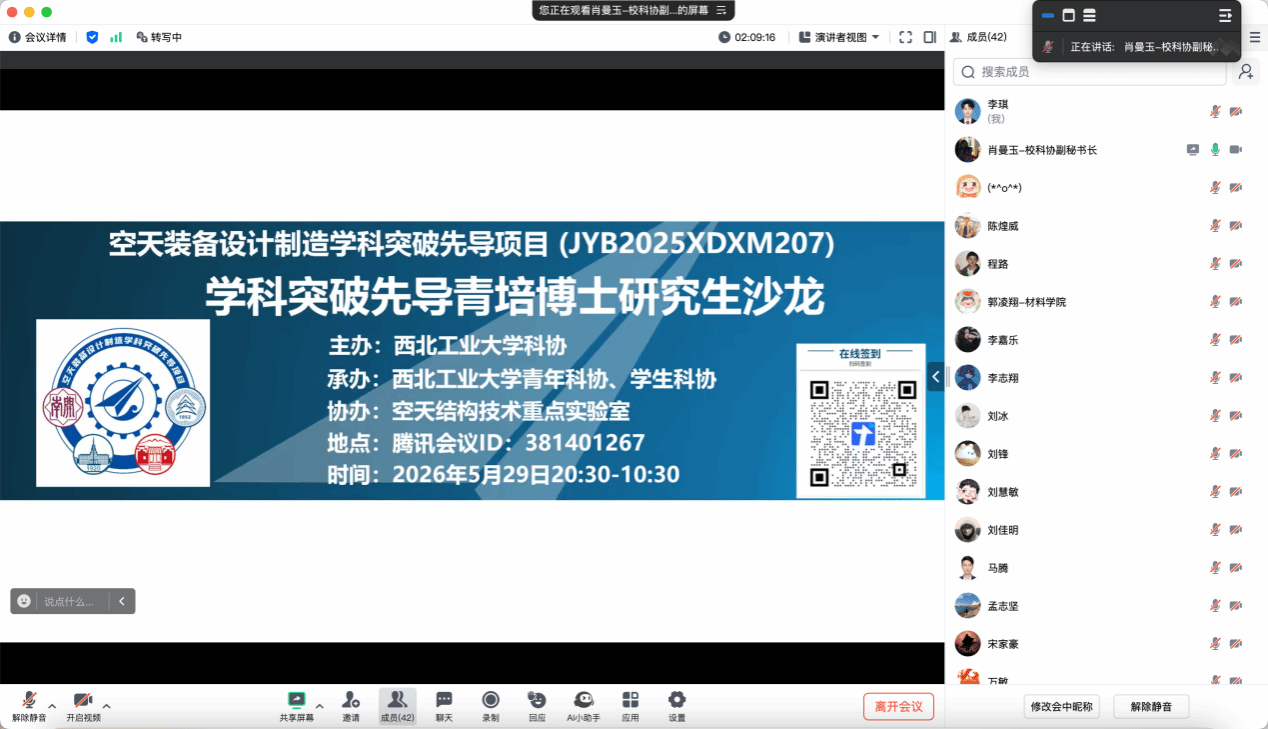This screenshot has width=1268, height=729.
Task: Select member 孟志坚 in the list
Action: 1106,606
